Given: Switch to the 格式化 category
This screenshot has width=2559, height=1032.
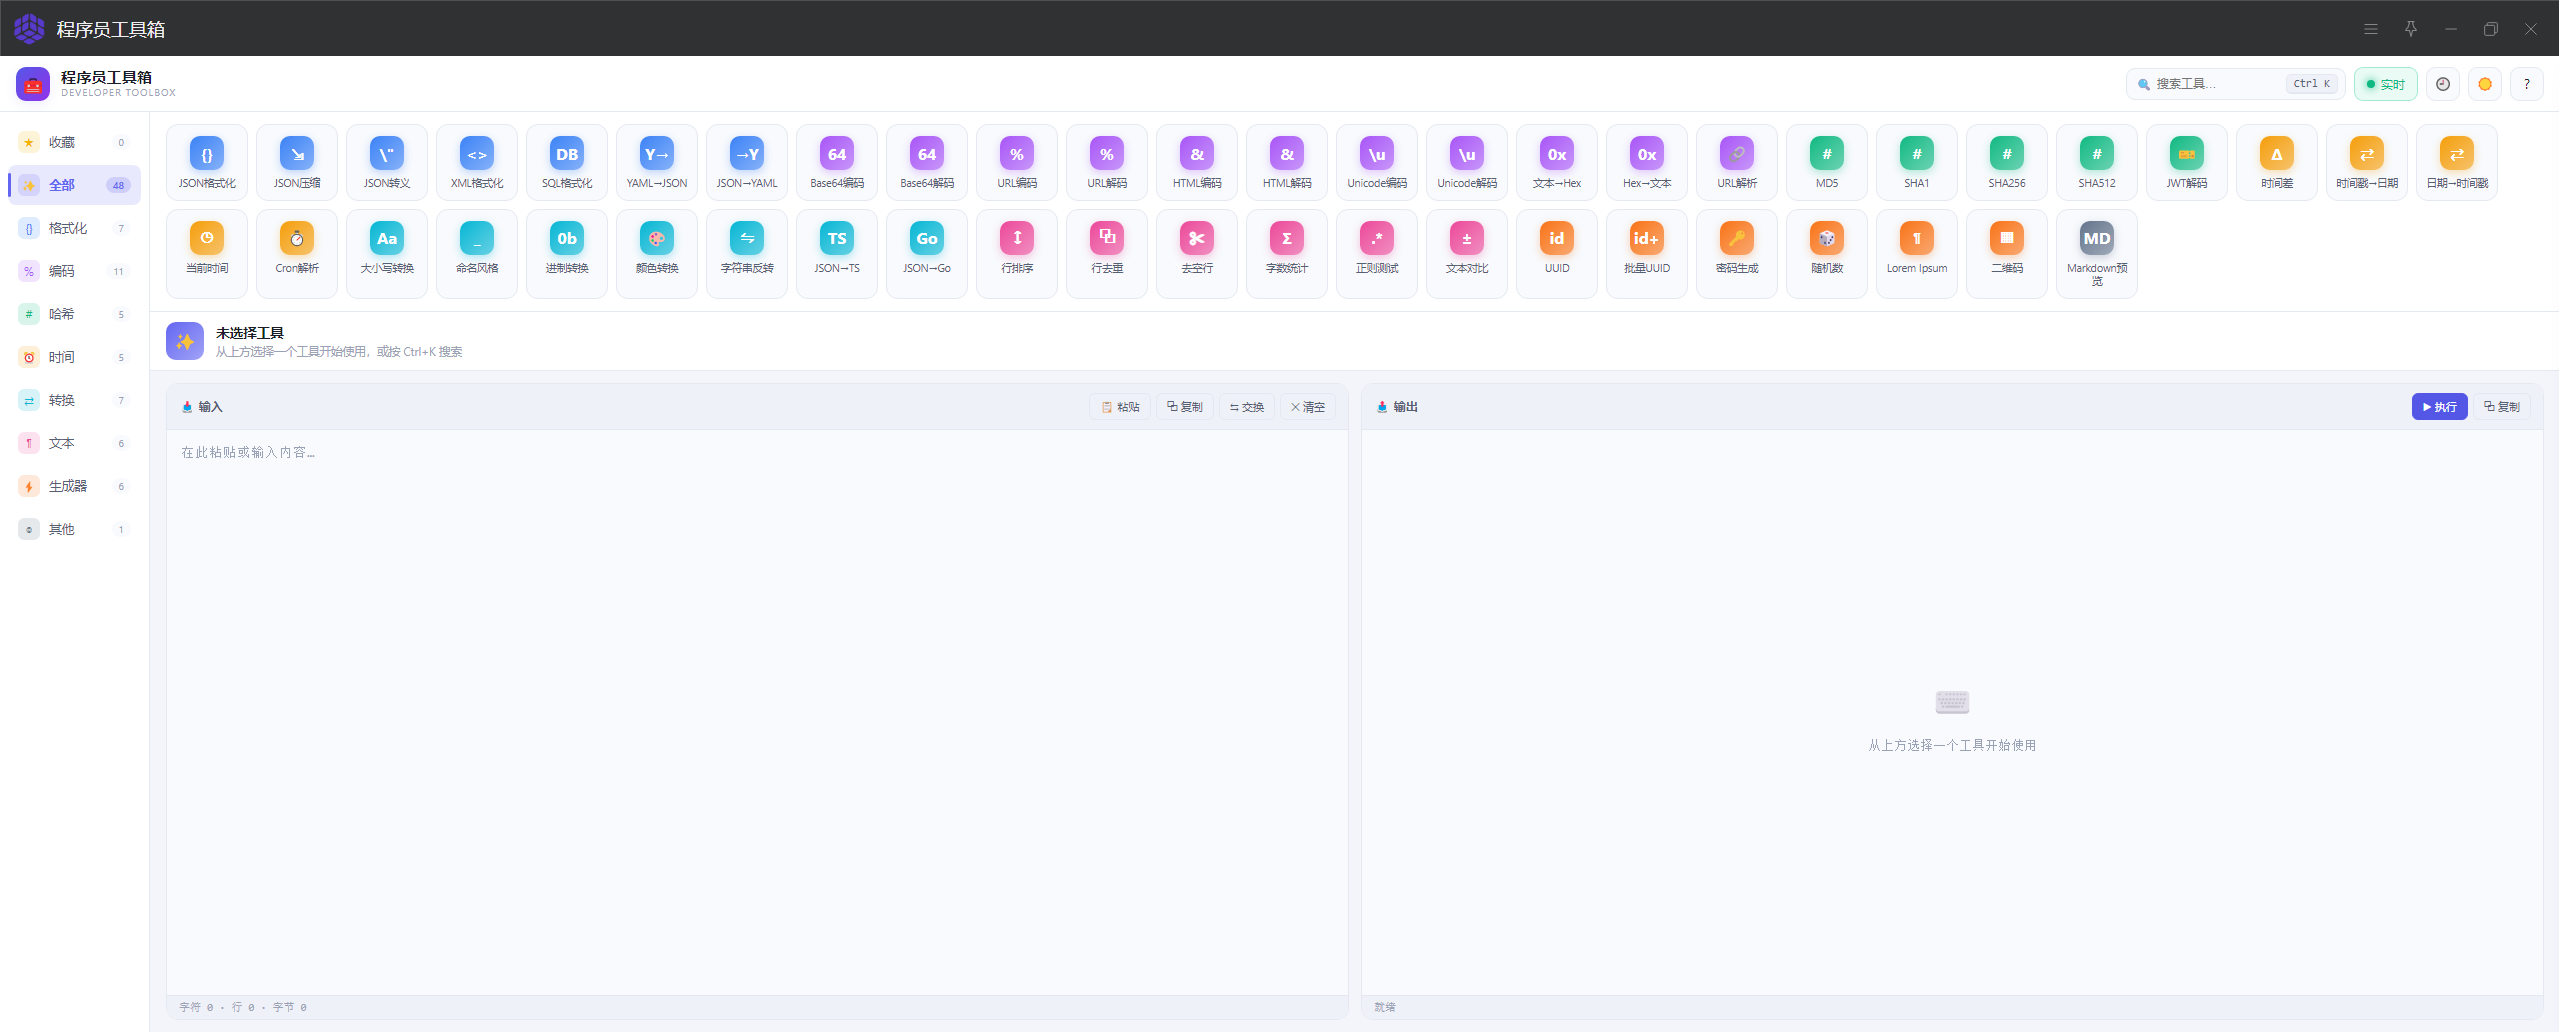Looking at the screenshot, I should click(x=74, y=228).
